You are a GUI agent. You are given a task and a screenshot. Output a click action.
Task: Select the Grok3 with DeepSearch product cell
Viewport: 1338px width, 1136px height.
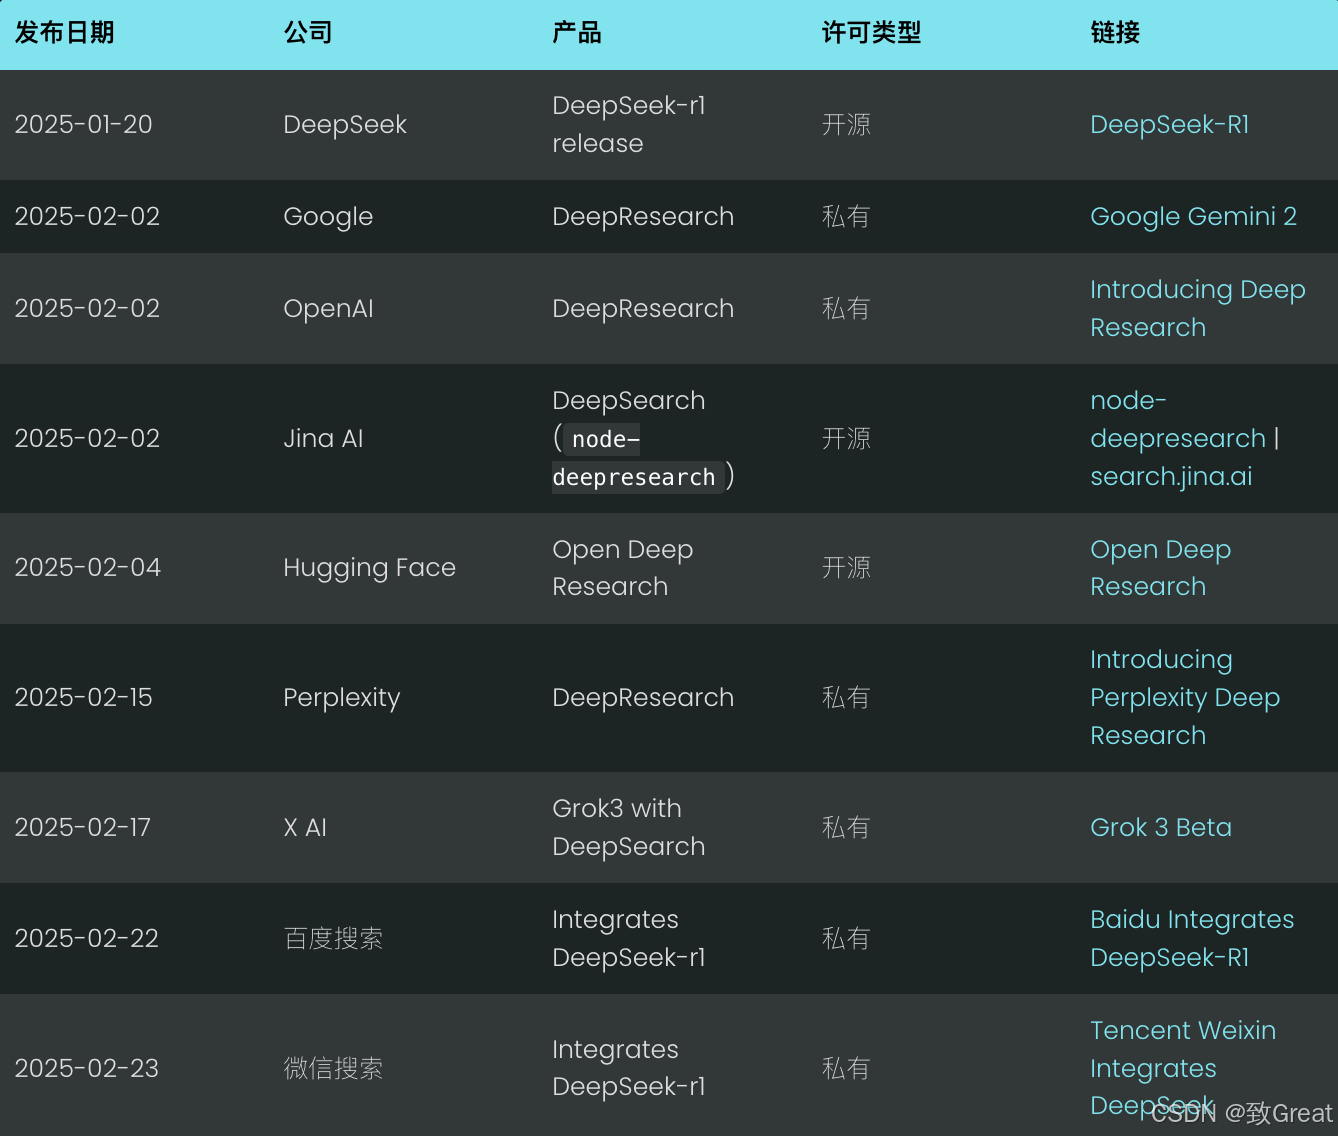click(x=628, y=828)
